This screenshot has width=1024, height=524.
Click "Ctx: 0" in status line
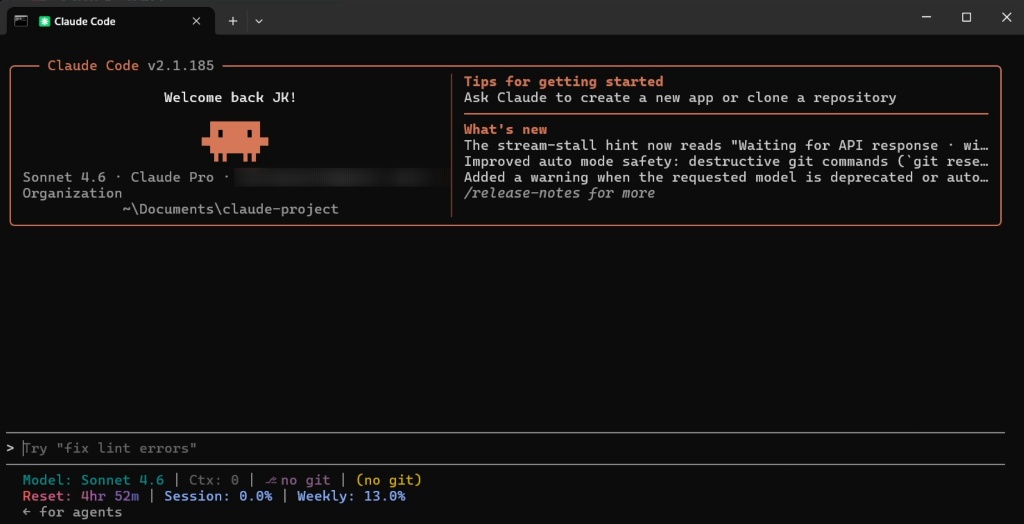214,480
